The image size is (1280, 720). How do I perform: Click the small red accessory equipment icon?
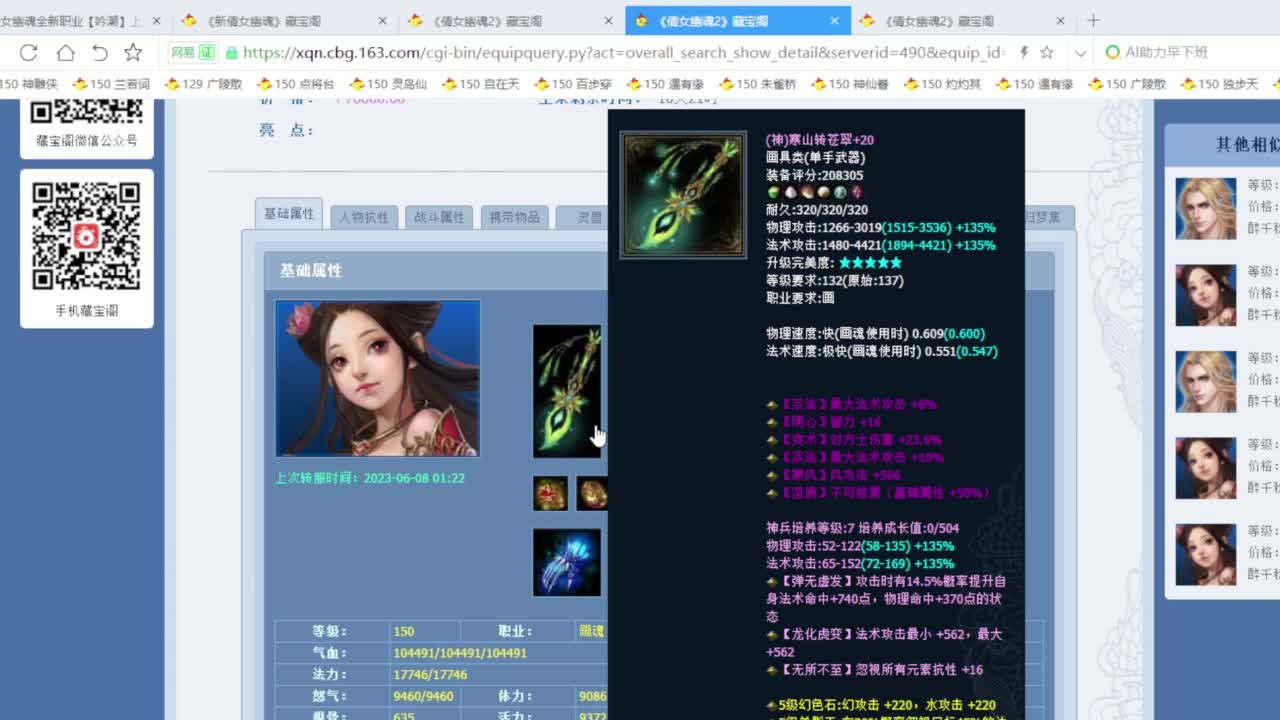[x=550, y=493]
